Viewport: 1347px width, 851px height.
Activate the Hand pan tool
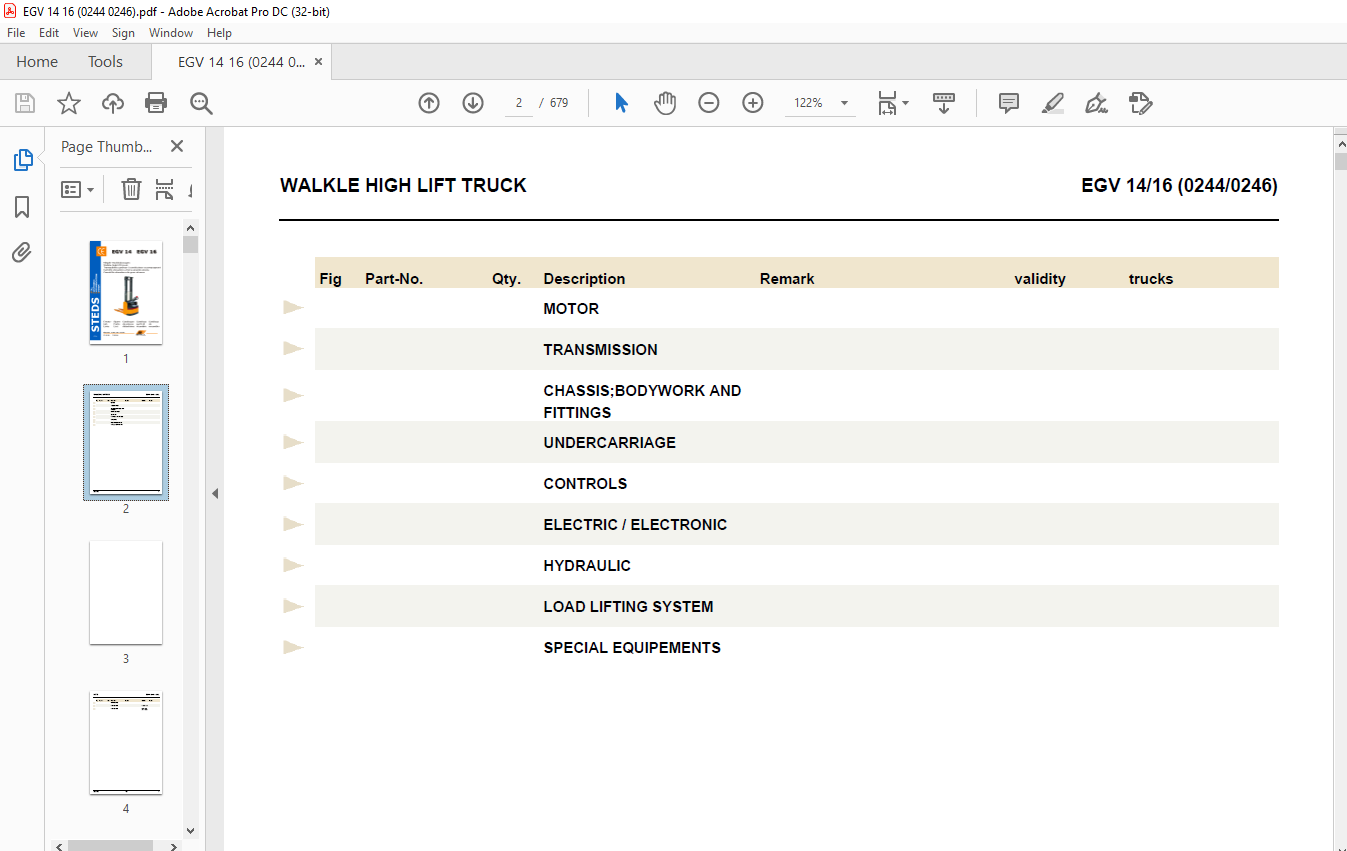pyautogui.click(x=665, y=103)
